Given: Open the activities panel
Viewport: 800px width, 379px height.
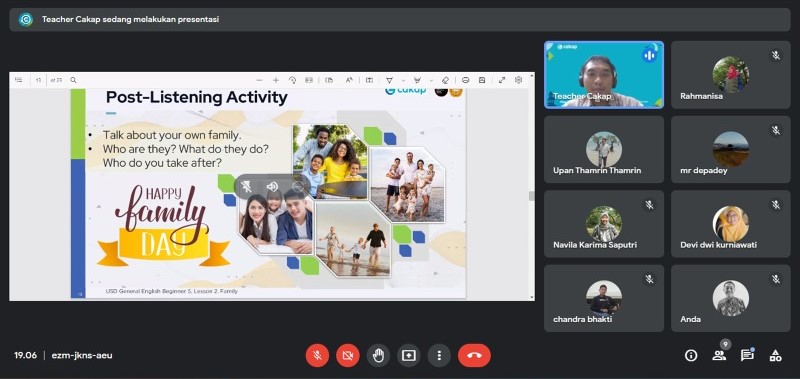Looking at the screenshot, I should (776, 356).
